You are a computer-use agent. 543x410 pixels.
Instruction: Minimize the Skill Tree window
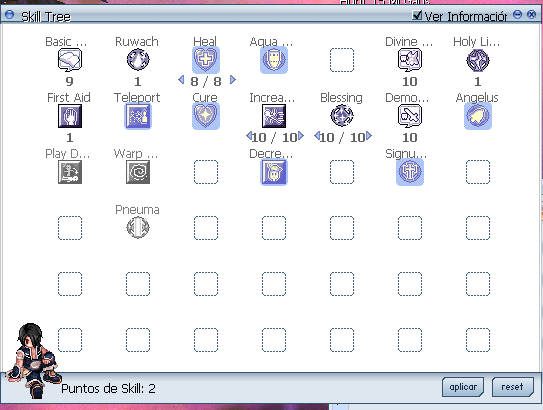click(517, 15)
